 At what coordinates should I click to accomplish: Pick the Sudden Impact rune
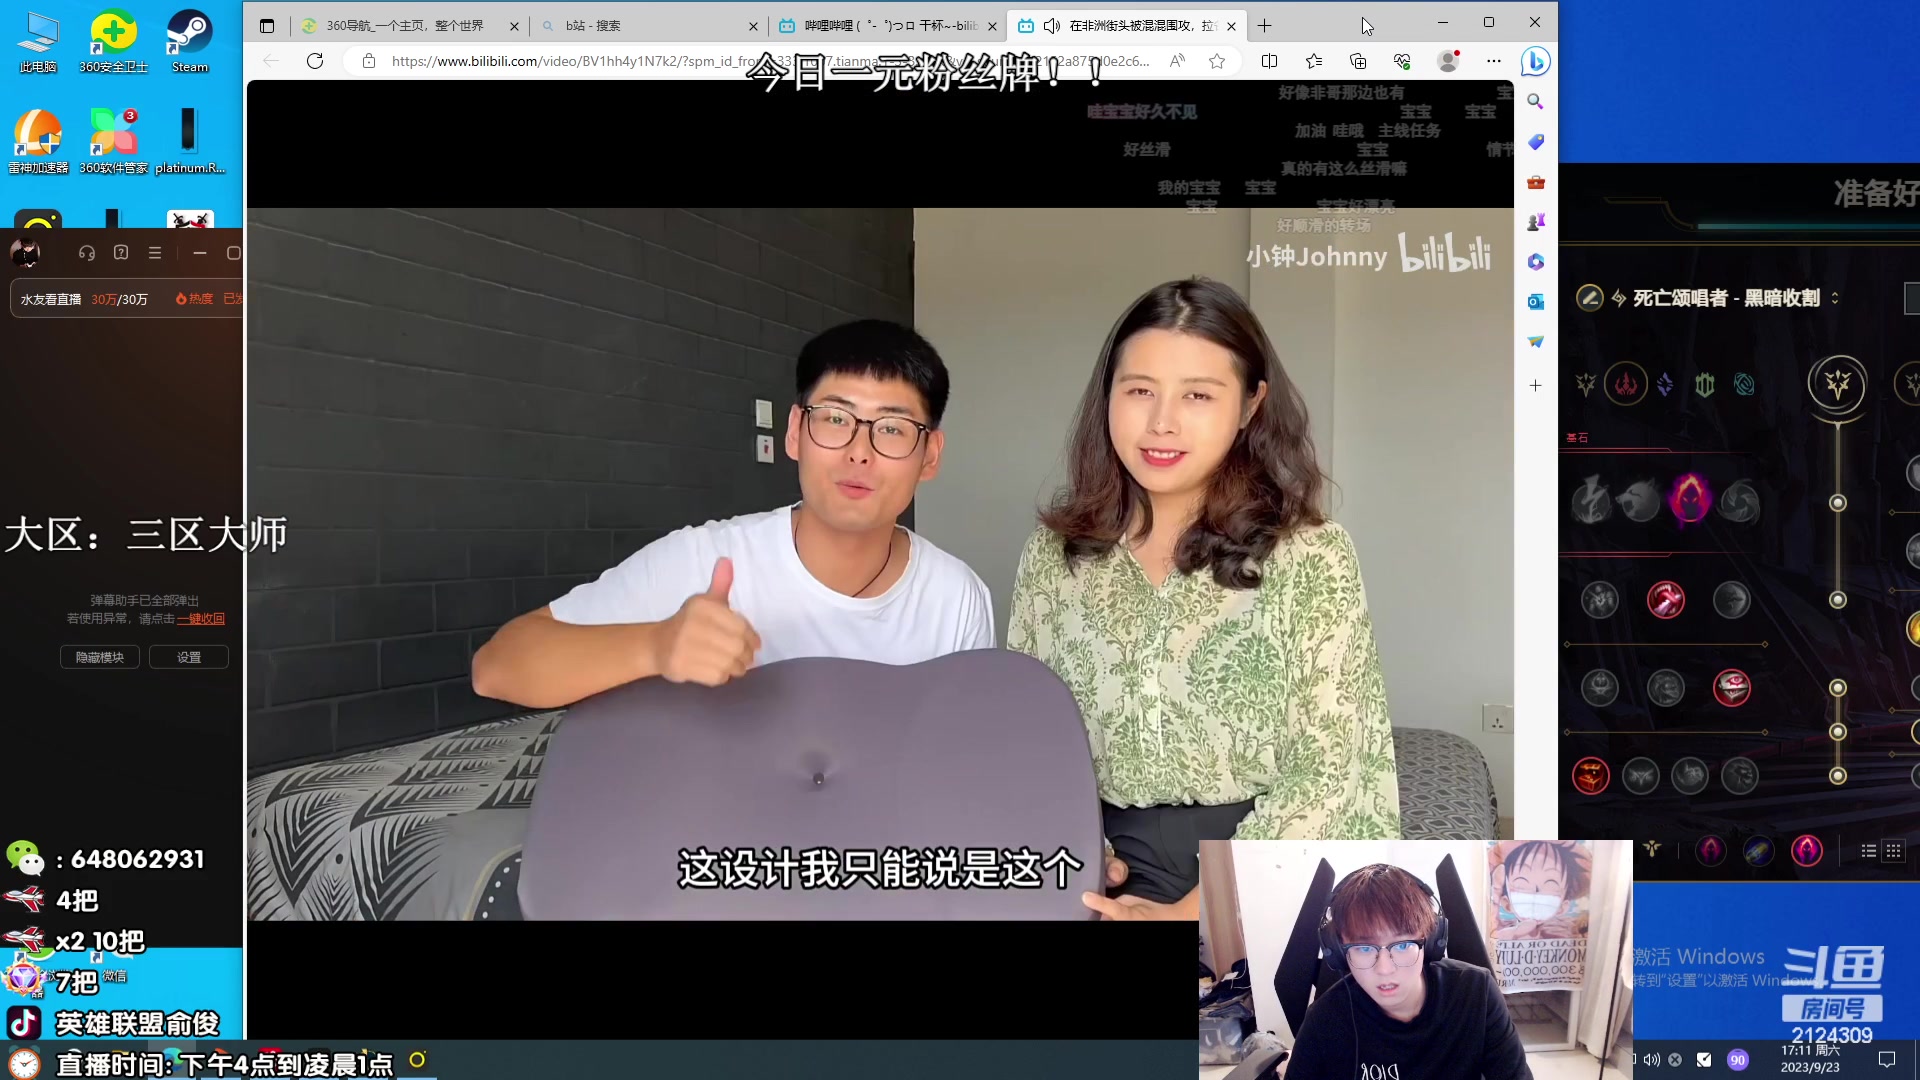pos(1732,600)
